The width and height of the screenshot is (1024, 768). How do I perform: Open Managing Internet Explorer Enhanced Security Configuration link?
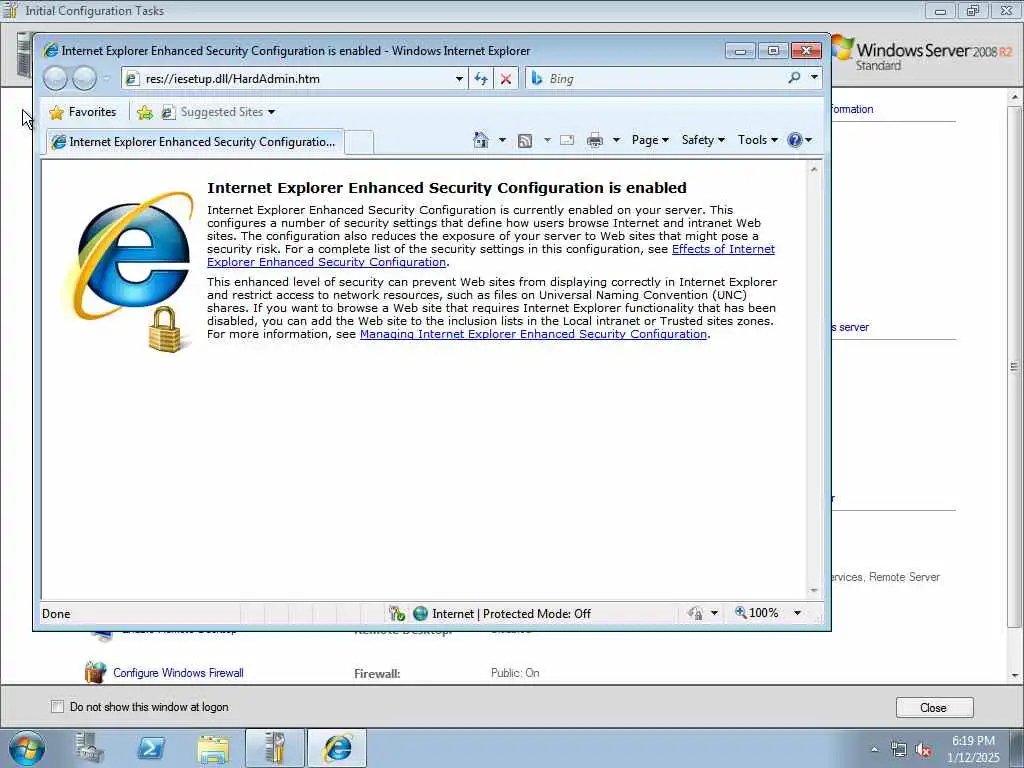click(534, 334)
